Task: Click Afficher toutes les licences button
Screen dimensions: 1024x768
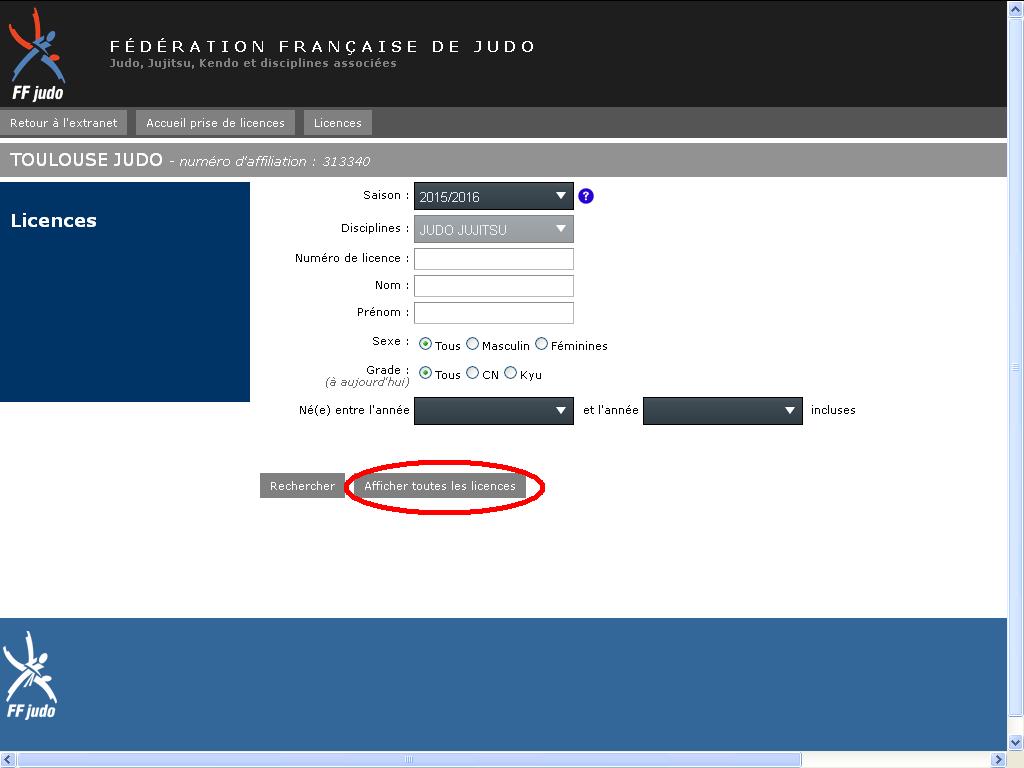Action: tap(439, 486)
